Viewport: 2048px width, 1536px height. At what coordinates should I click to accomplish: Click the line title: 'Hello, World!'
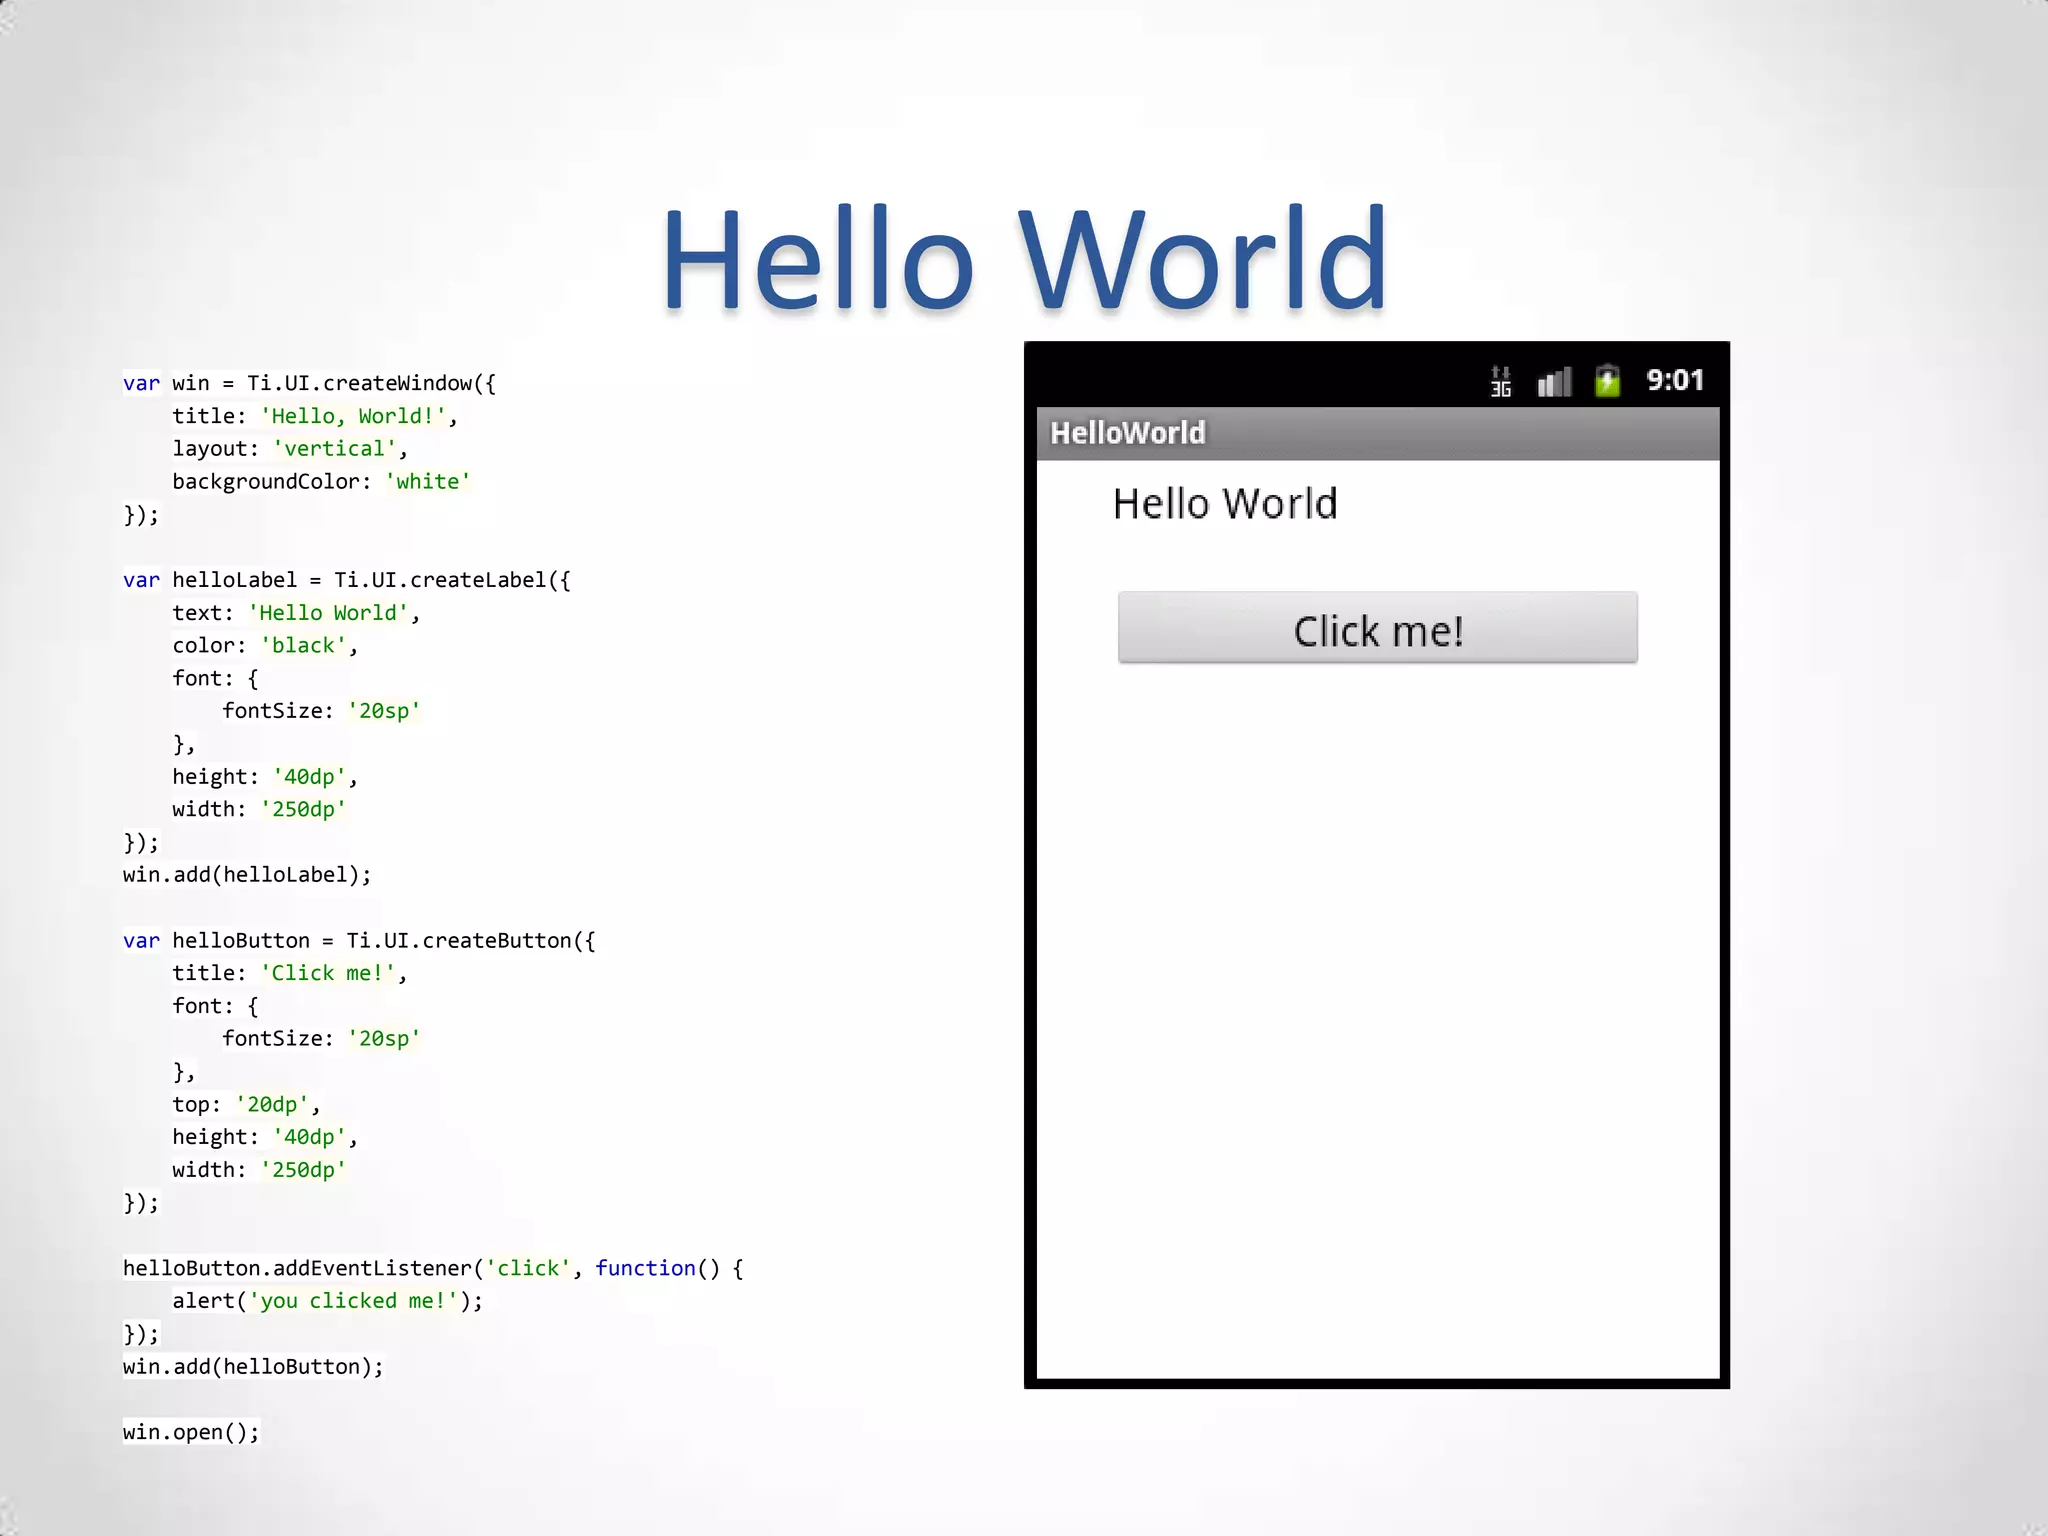315,416
